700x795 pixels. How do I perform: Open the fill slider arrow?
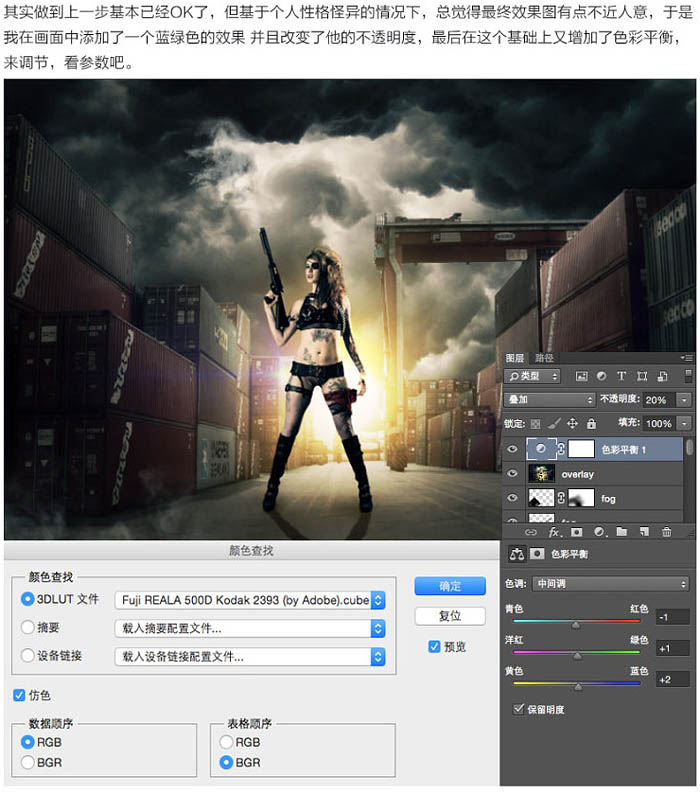coord(684,423)
